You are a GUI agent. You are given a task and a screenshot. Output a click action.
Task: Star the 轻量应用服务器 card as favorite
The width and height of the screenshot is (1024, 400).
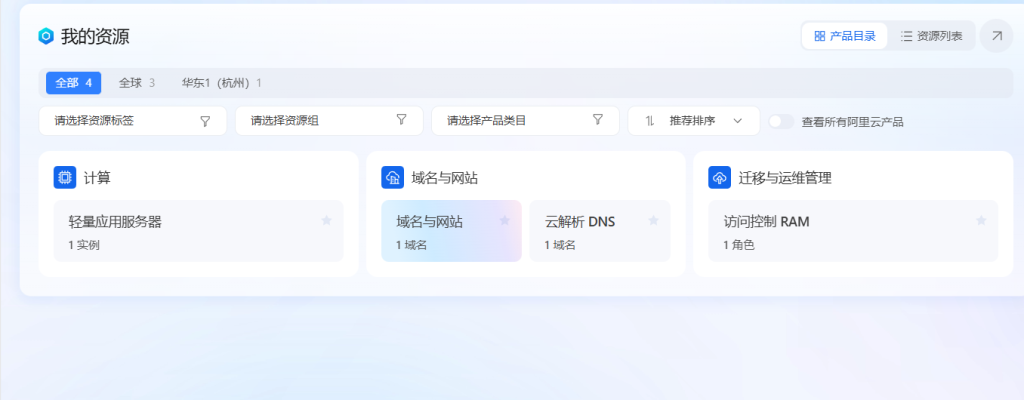pyautogui.click(x=326, y=220)
